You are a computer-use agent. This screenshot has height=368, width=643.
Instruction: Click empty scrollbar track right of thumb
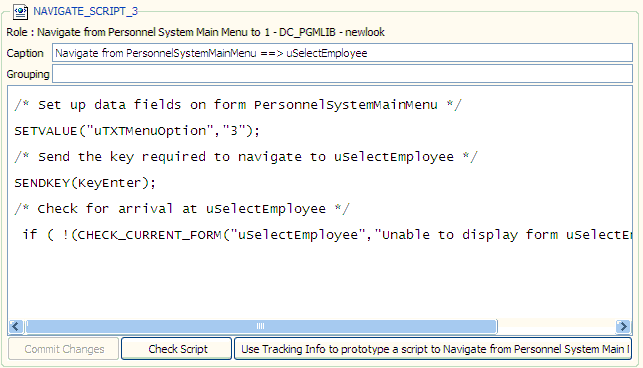(x=556, y=327)
